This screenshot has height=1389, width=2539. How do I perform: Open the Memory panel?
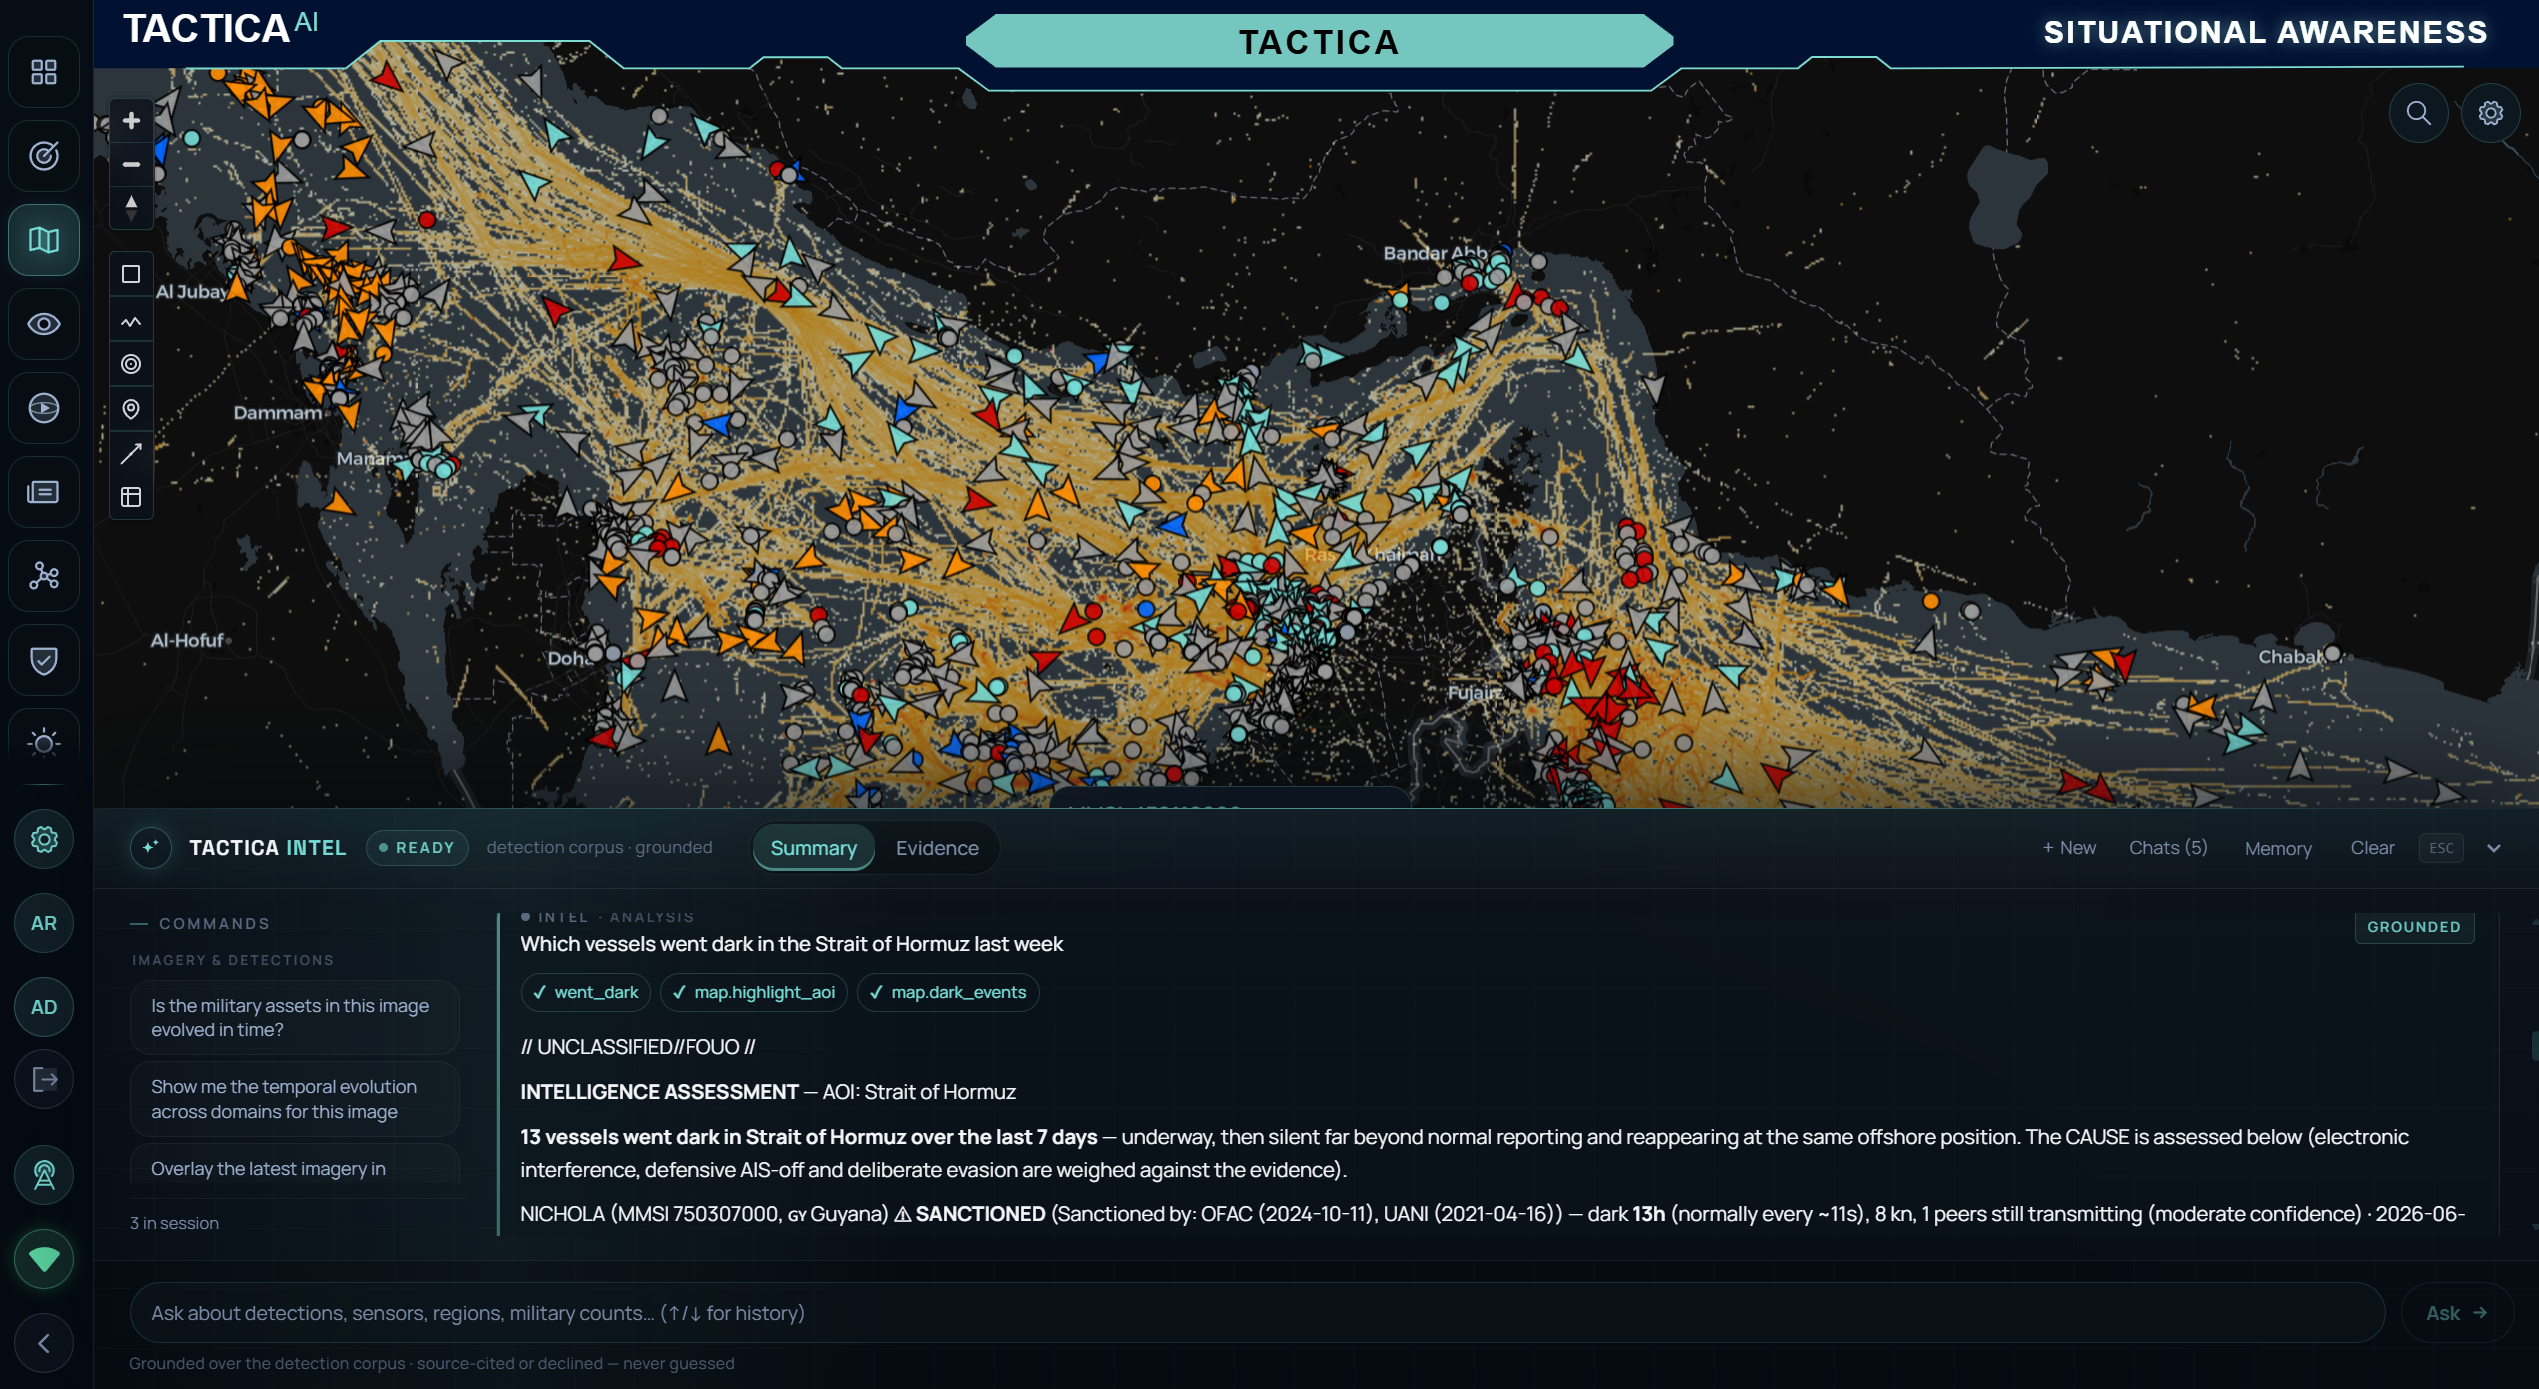click(x=2278, y=848)
